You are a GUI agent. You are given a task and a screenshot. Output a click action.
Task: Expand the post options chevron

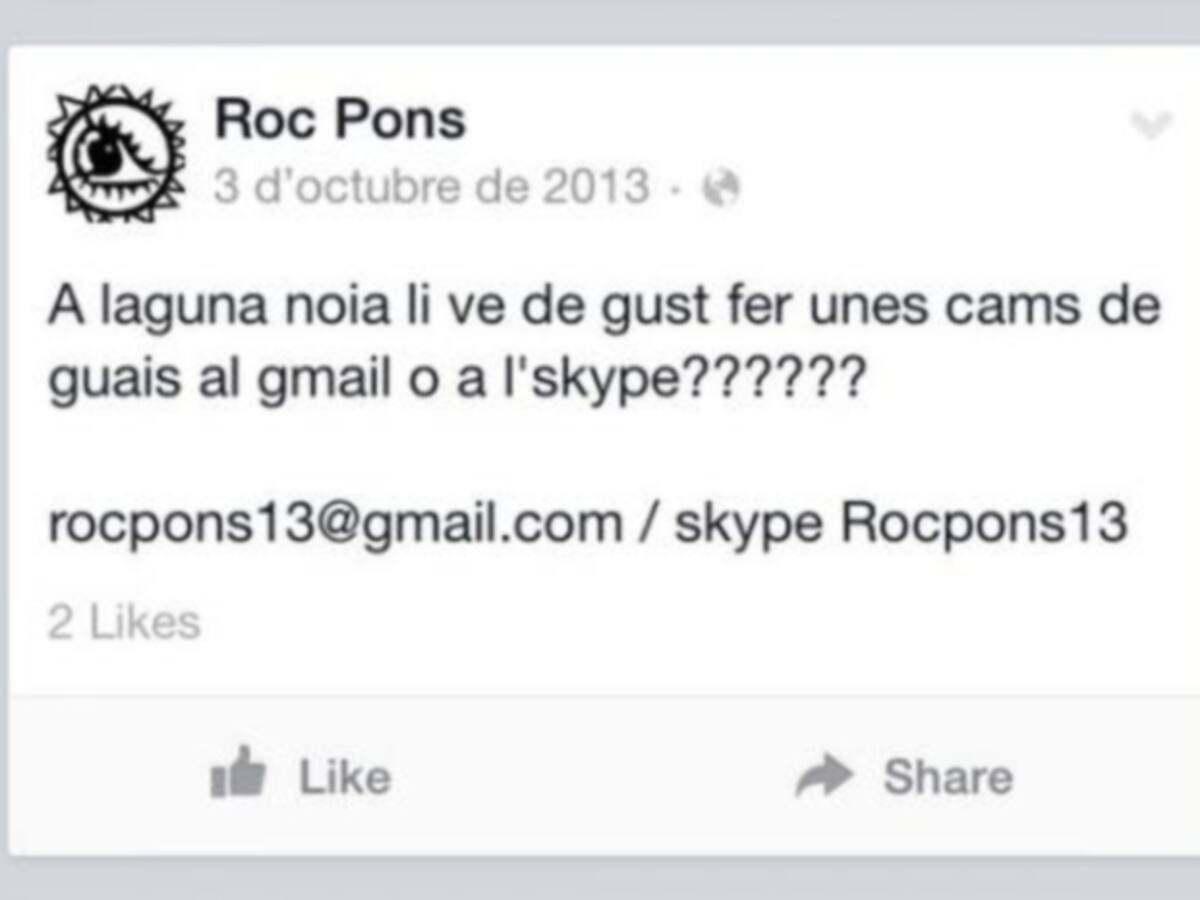[x=1149, y=125]
